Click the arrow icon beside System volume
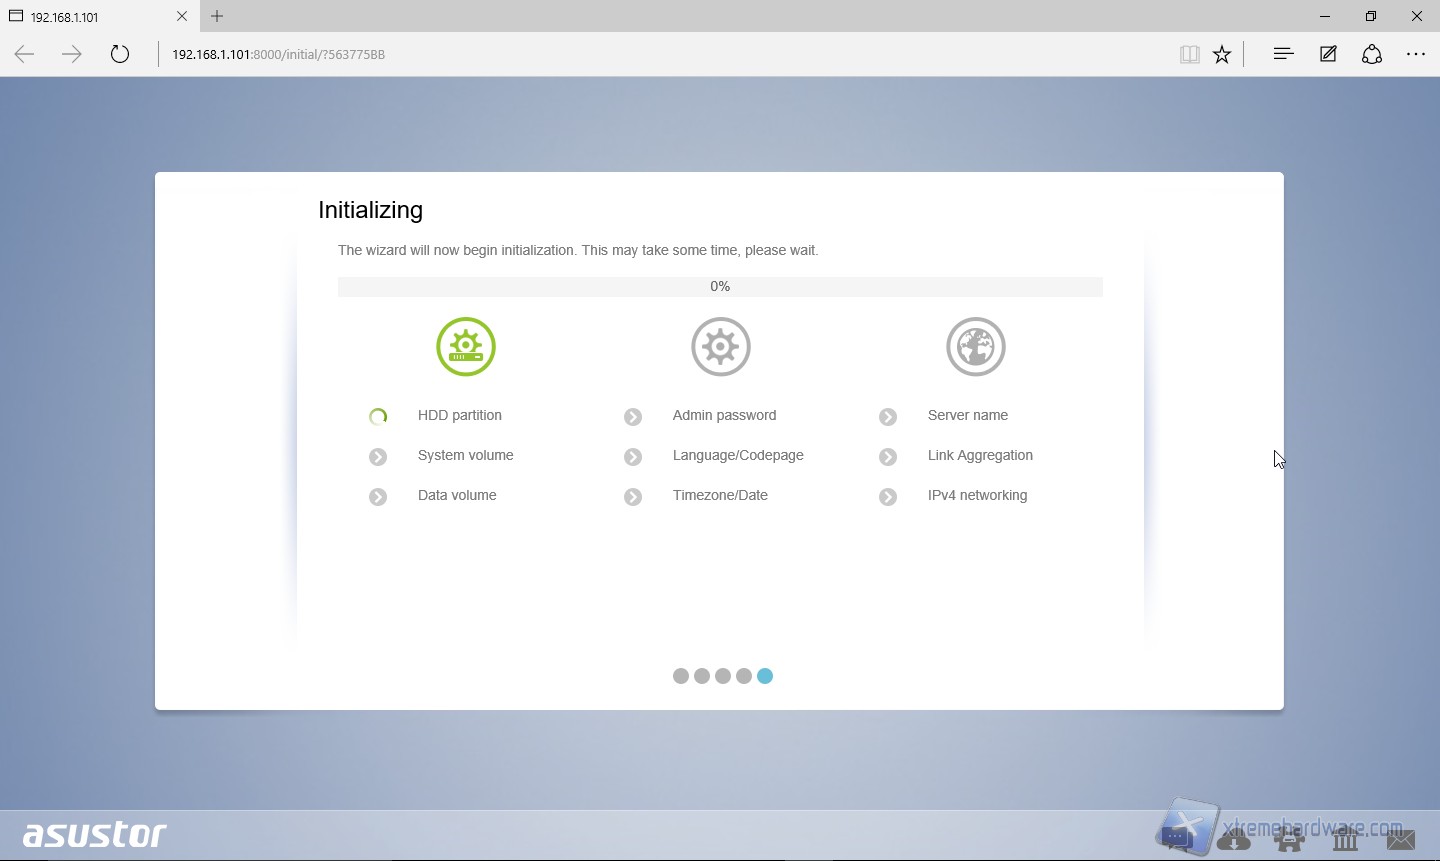 click(x=378, y=457)
